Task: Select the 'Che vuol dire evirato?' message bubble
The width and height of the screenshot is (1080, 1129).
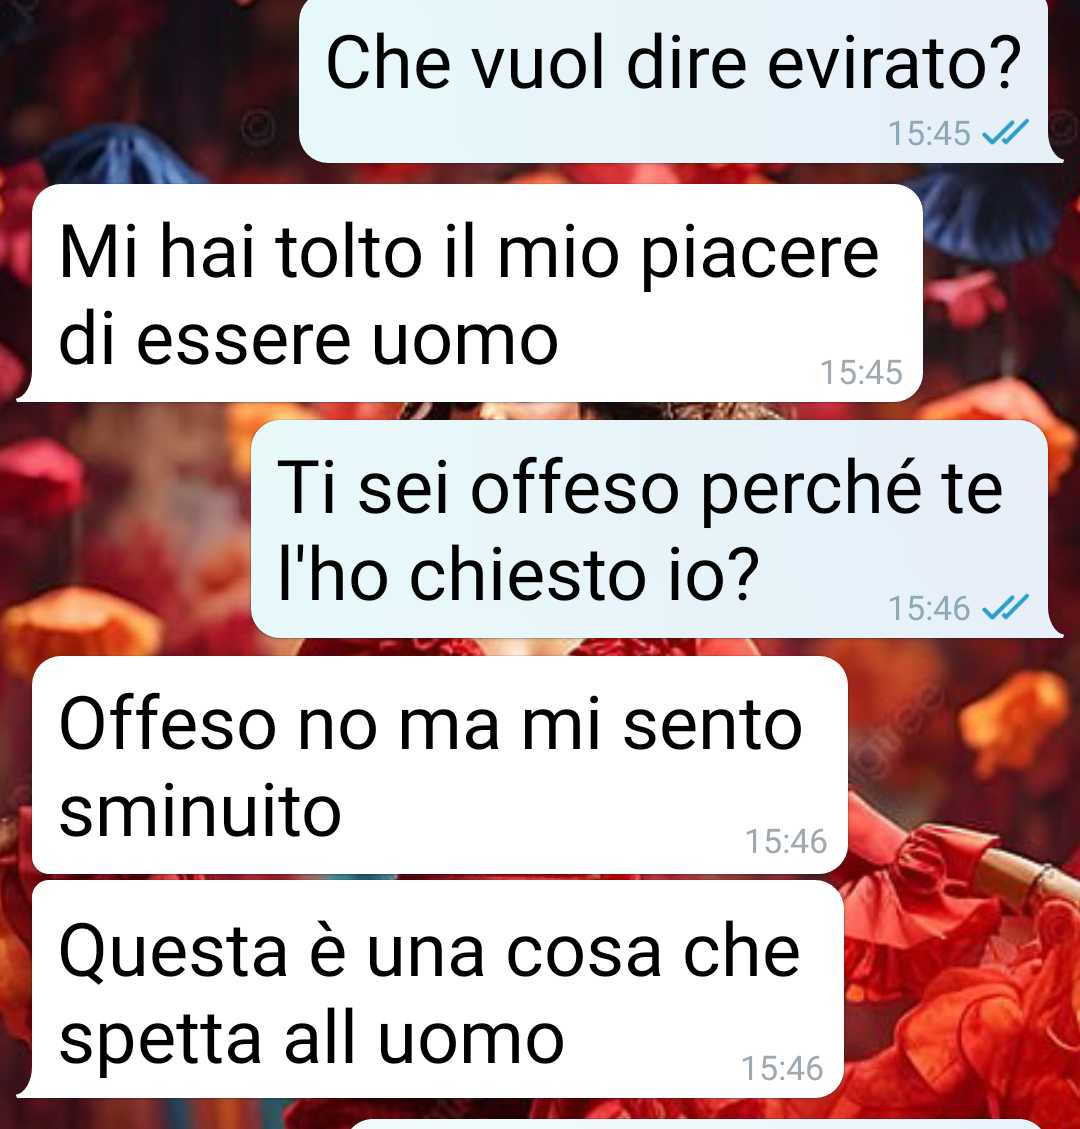Action: pyautogui.click(x=680, y=81)
